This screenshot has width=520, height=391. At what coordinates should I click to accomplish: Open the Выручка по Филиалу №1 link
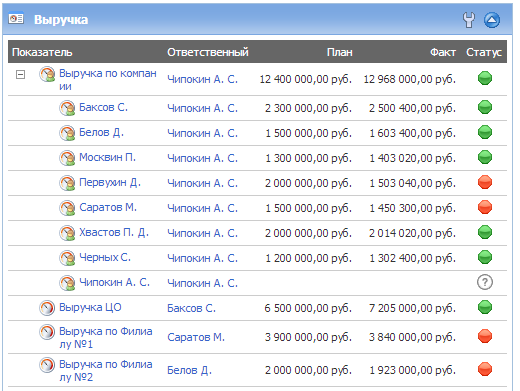pyautogui.click(x=106, y=337)
